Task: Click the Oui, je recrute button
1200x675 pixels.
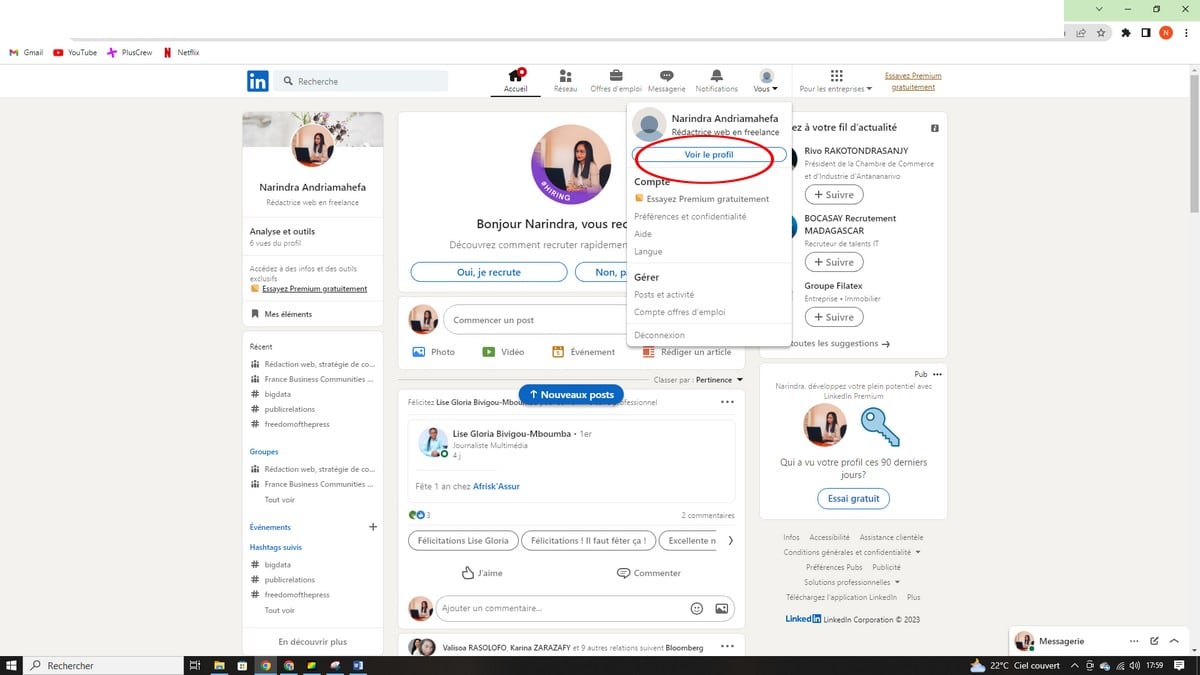Action: (x=489, y=272)
